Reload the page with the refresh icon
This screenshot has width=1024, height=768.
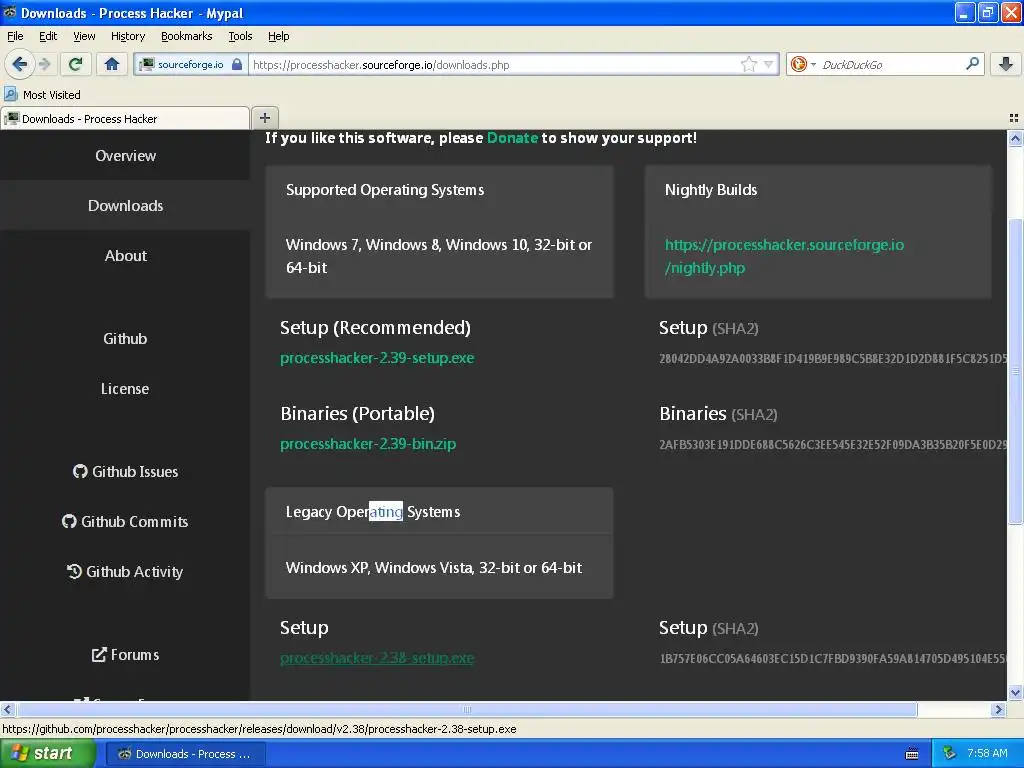pos(76,64)
